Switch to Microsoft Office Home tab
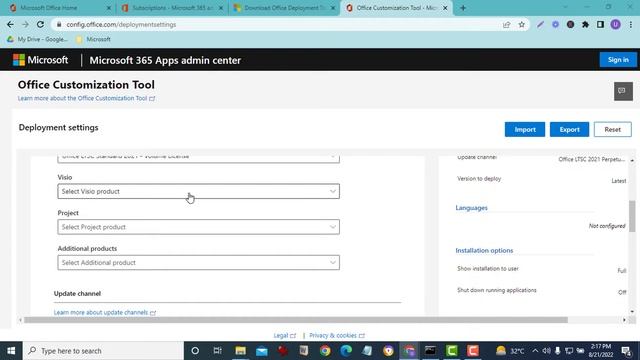The width and height of the screenshot is (640, 360). [x=60, y=8]
